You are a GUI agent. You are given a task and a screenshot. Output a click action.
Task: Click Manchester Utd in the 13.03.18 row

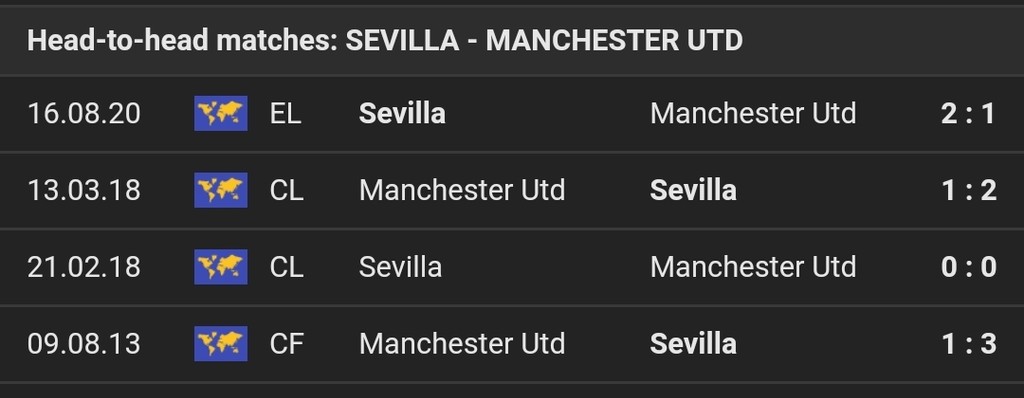coord(462,190)
